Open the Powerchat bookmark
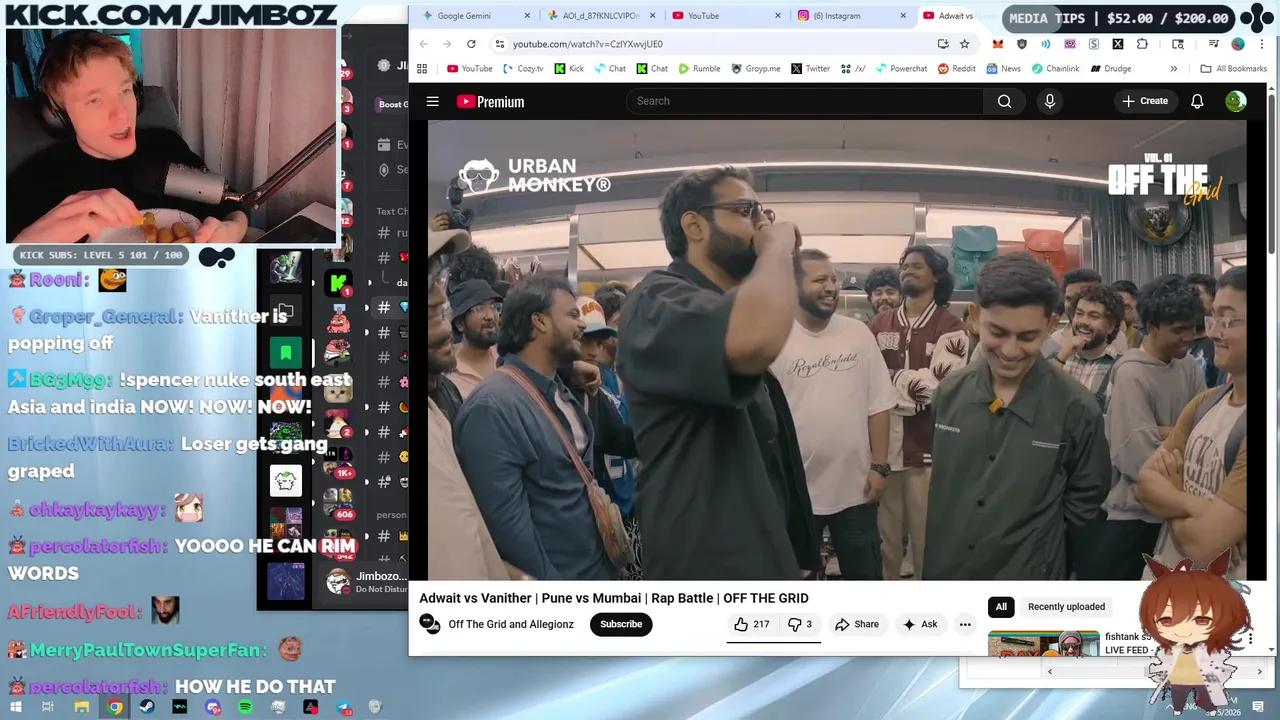This screenshot has width=1280, height=720. click(900, 69)
